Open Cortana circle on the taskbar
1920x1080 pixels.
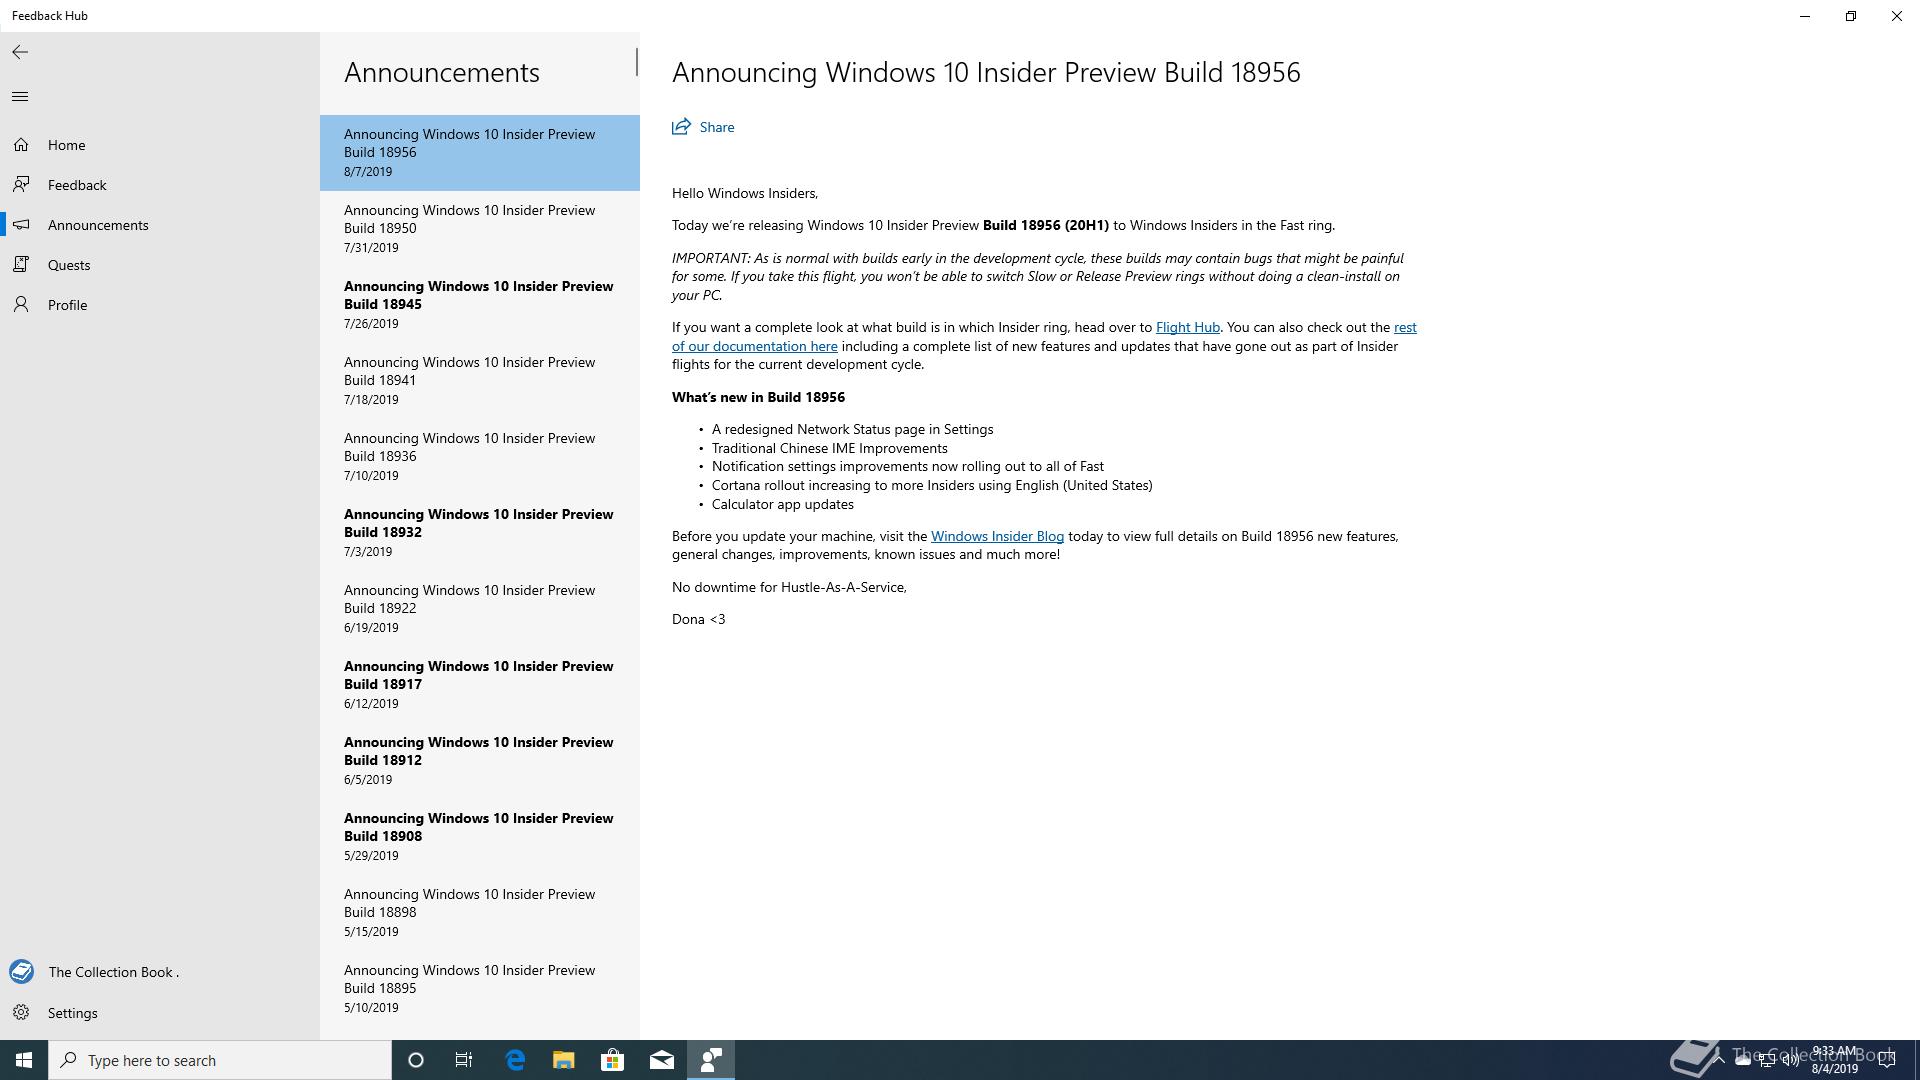[416, 1060]
